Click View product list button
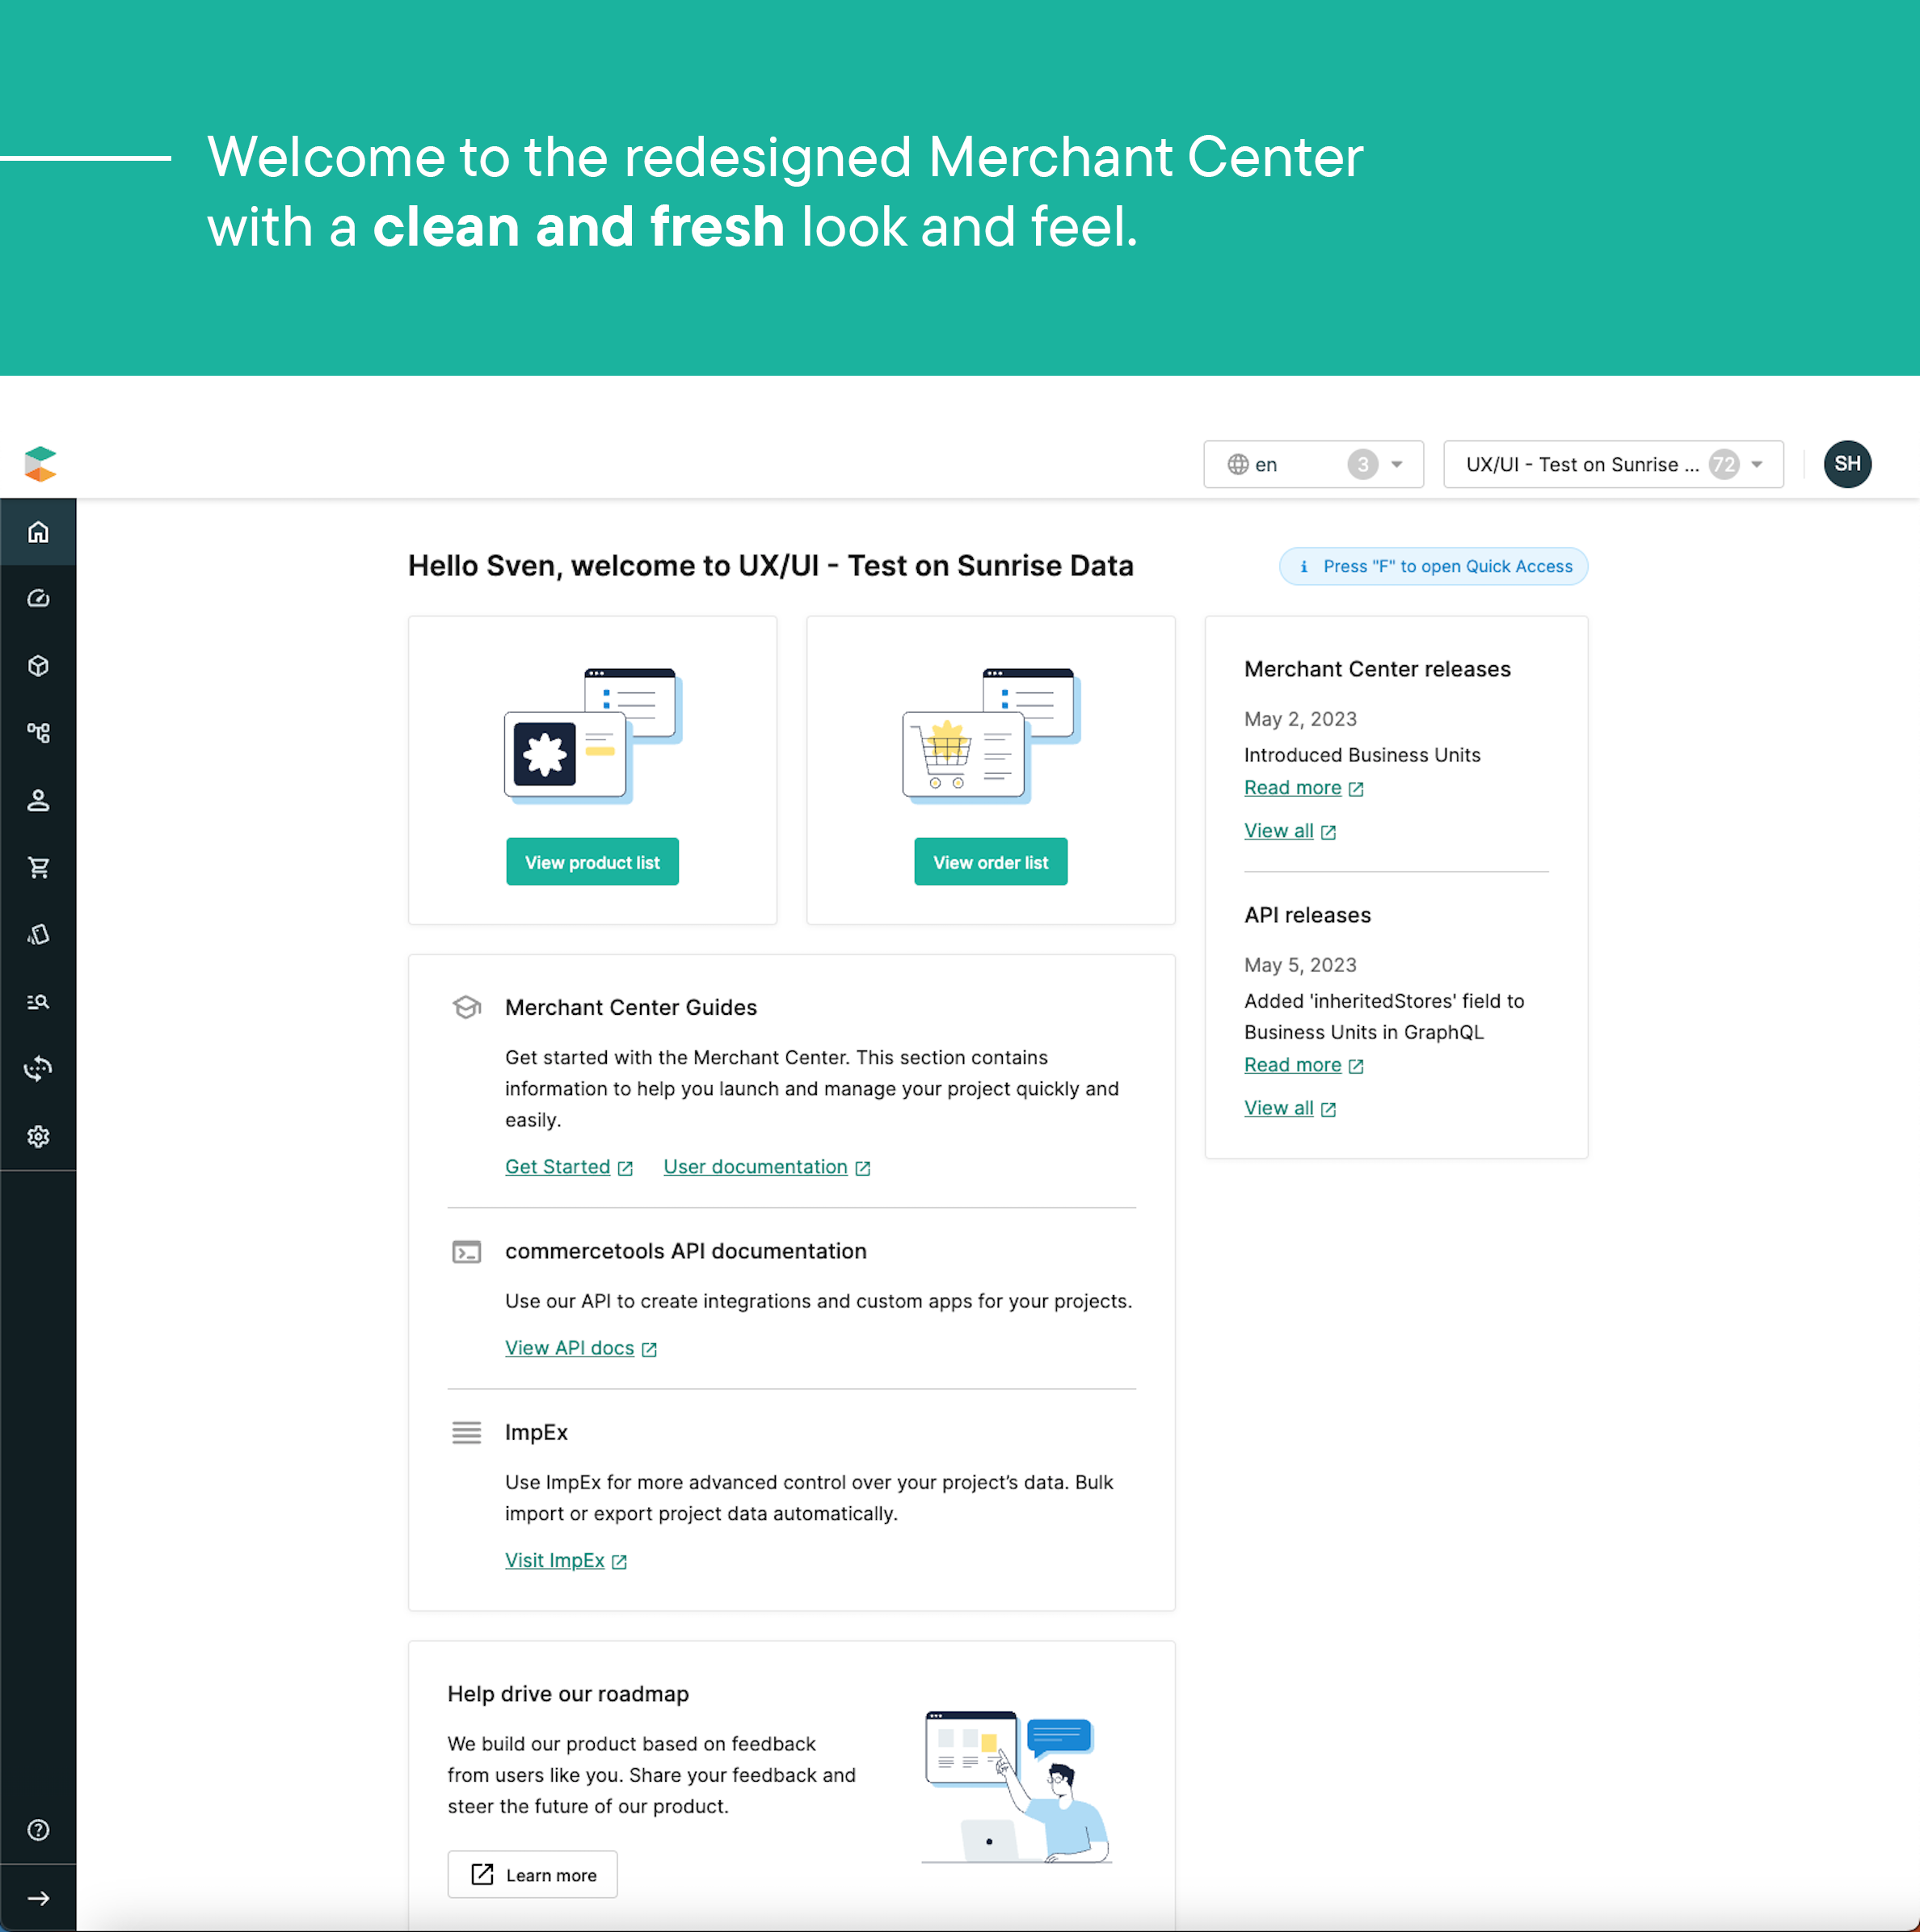This screenshot has width=1920, height=1932. (x=592, y=862)
